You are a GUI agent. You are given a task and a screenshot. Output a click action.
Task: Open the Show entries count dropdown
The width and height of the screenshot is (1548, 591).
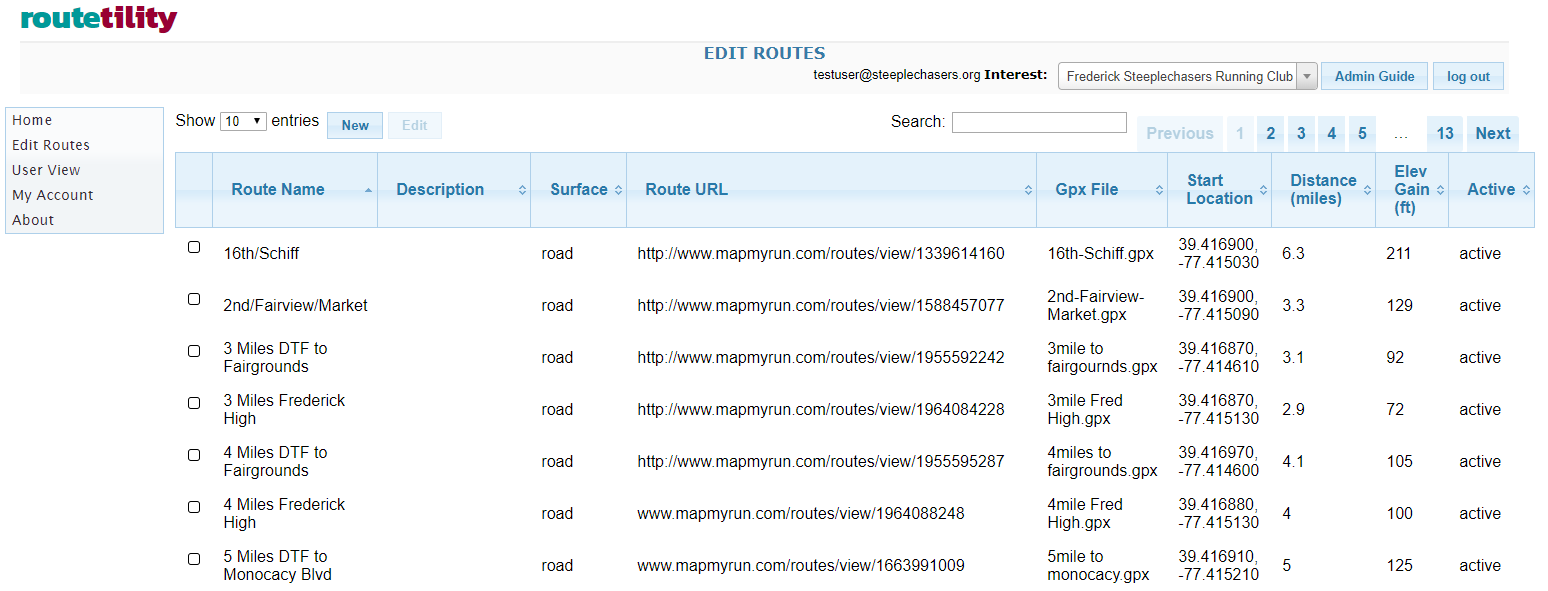point(243,121)
